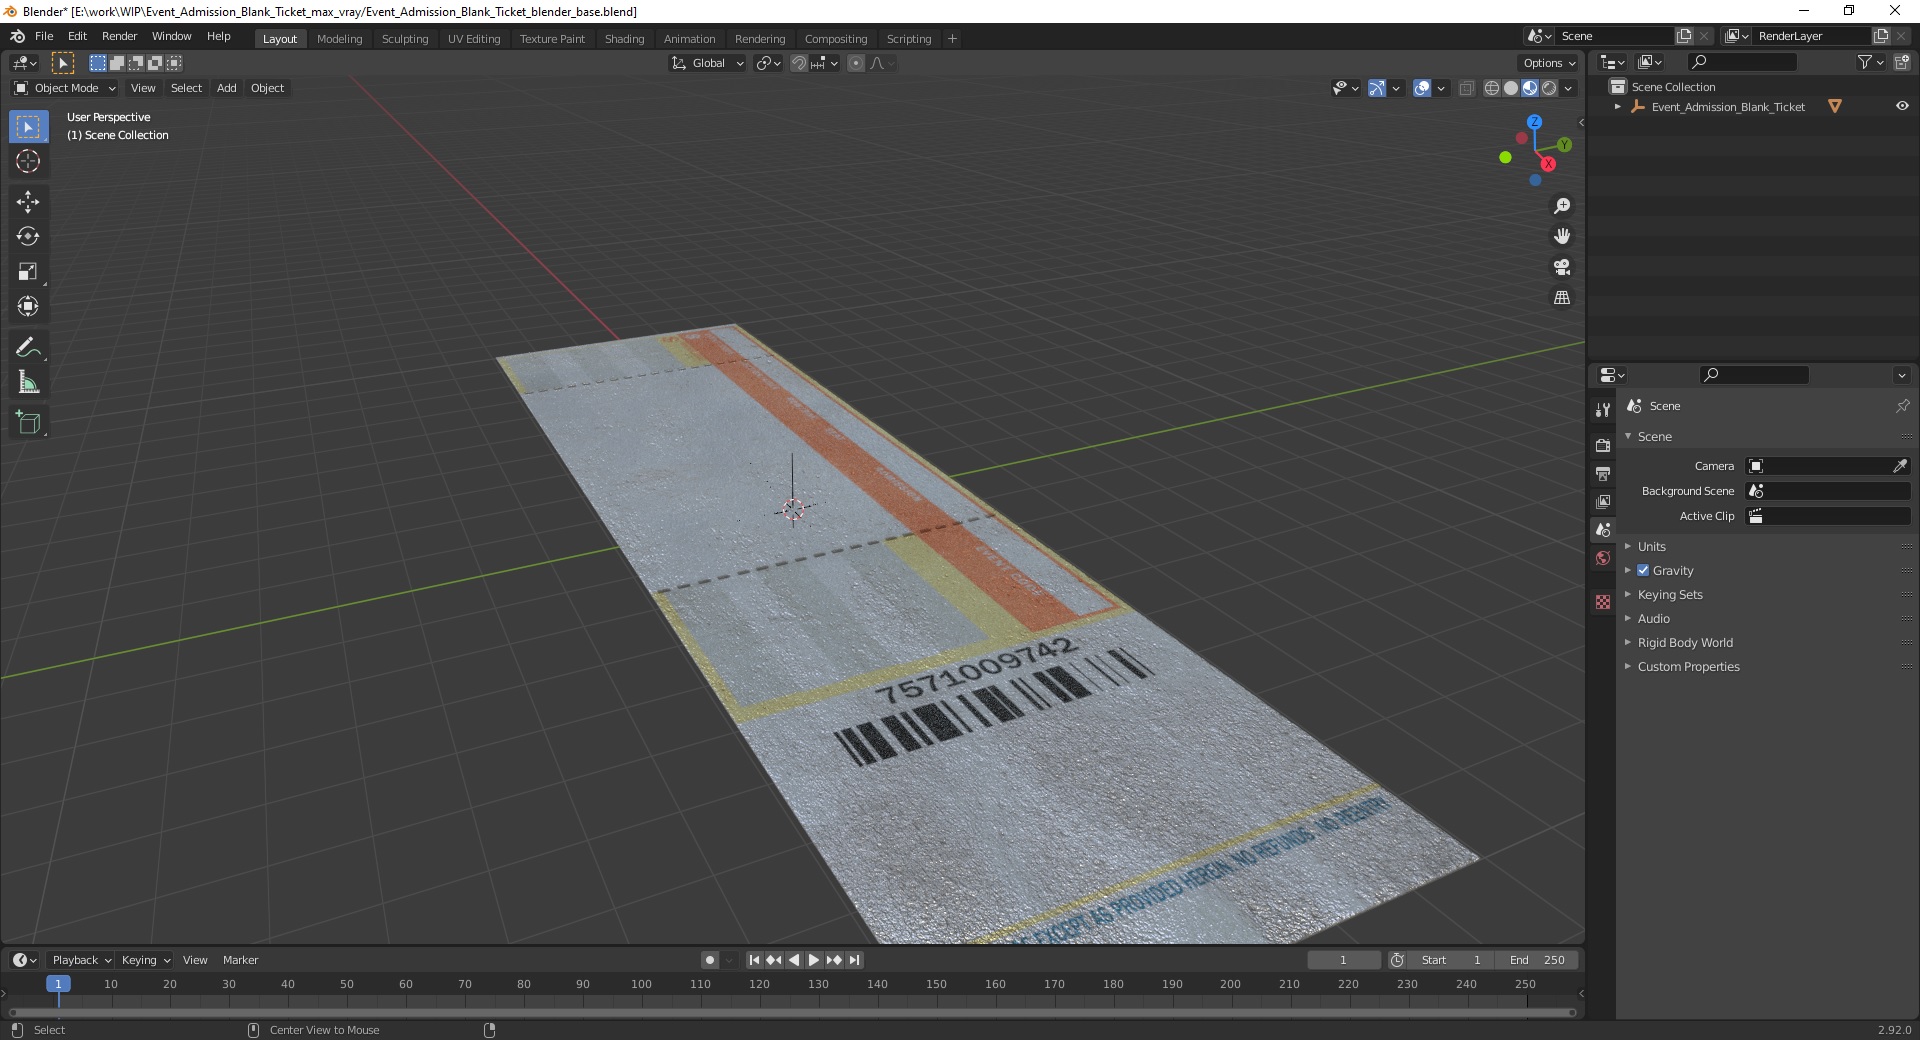Switch to Rendered shading
Screen dimensions: 1920x1040
pyautogui.click(x=1549, y=88)
